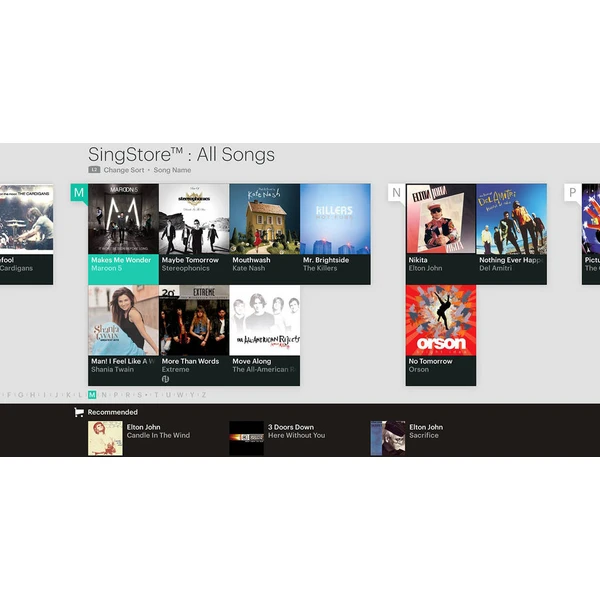The image size is (600, 600).
Task: Click 'Del Amitri' artist label
Action: [496, 268]
